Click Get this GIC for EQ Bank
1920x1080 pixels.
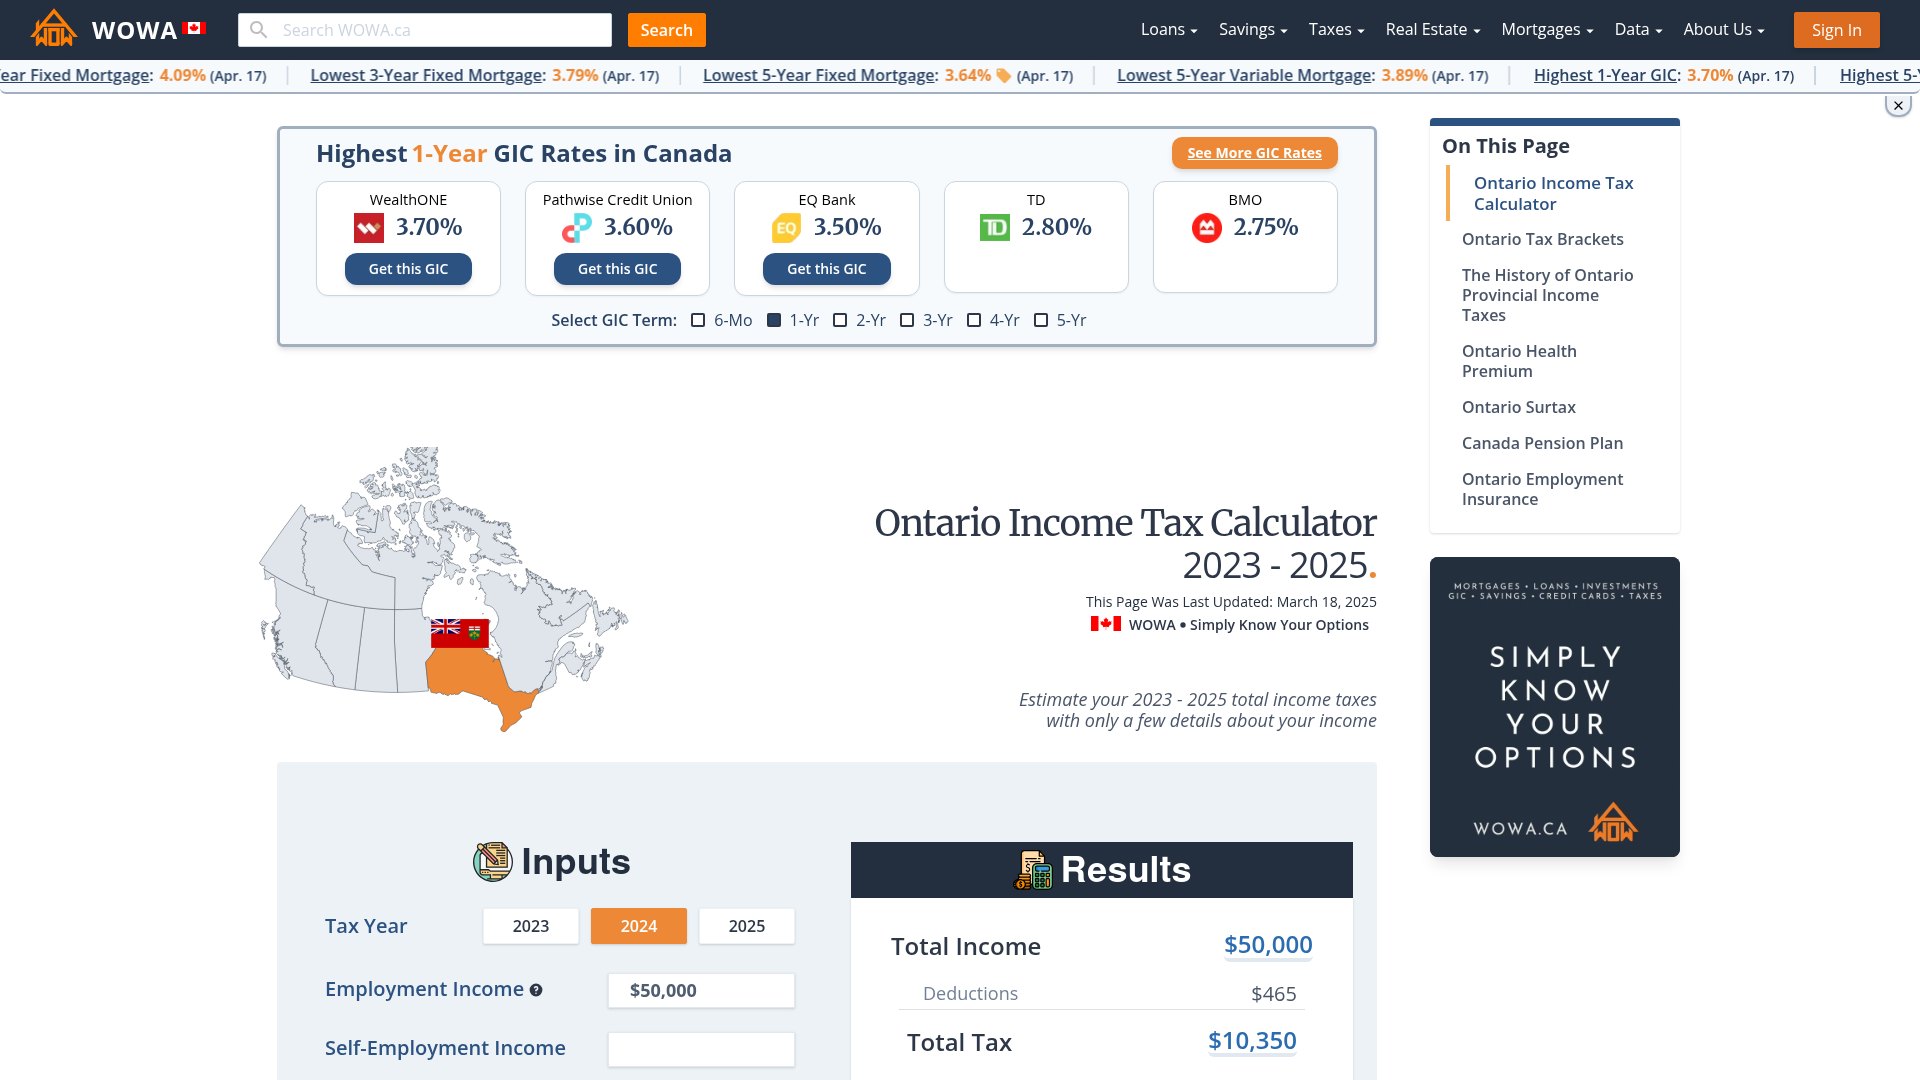[827, 268]
